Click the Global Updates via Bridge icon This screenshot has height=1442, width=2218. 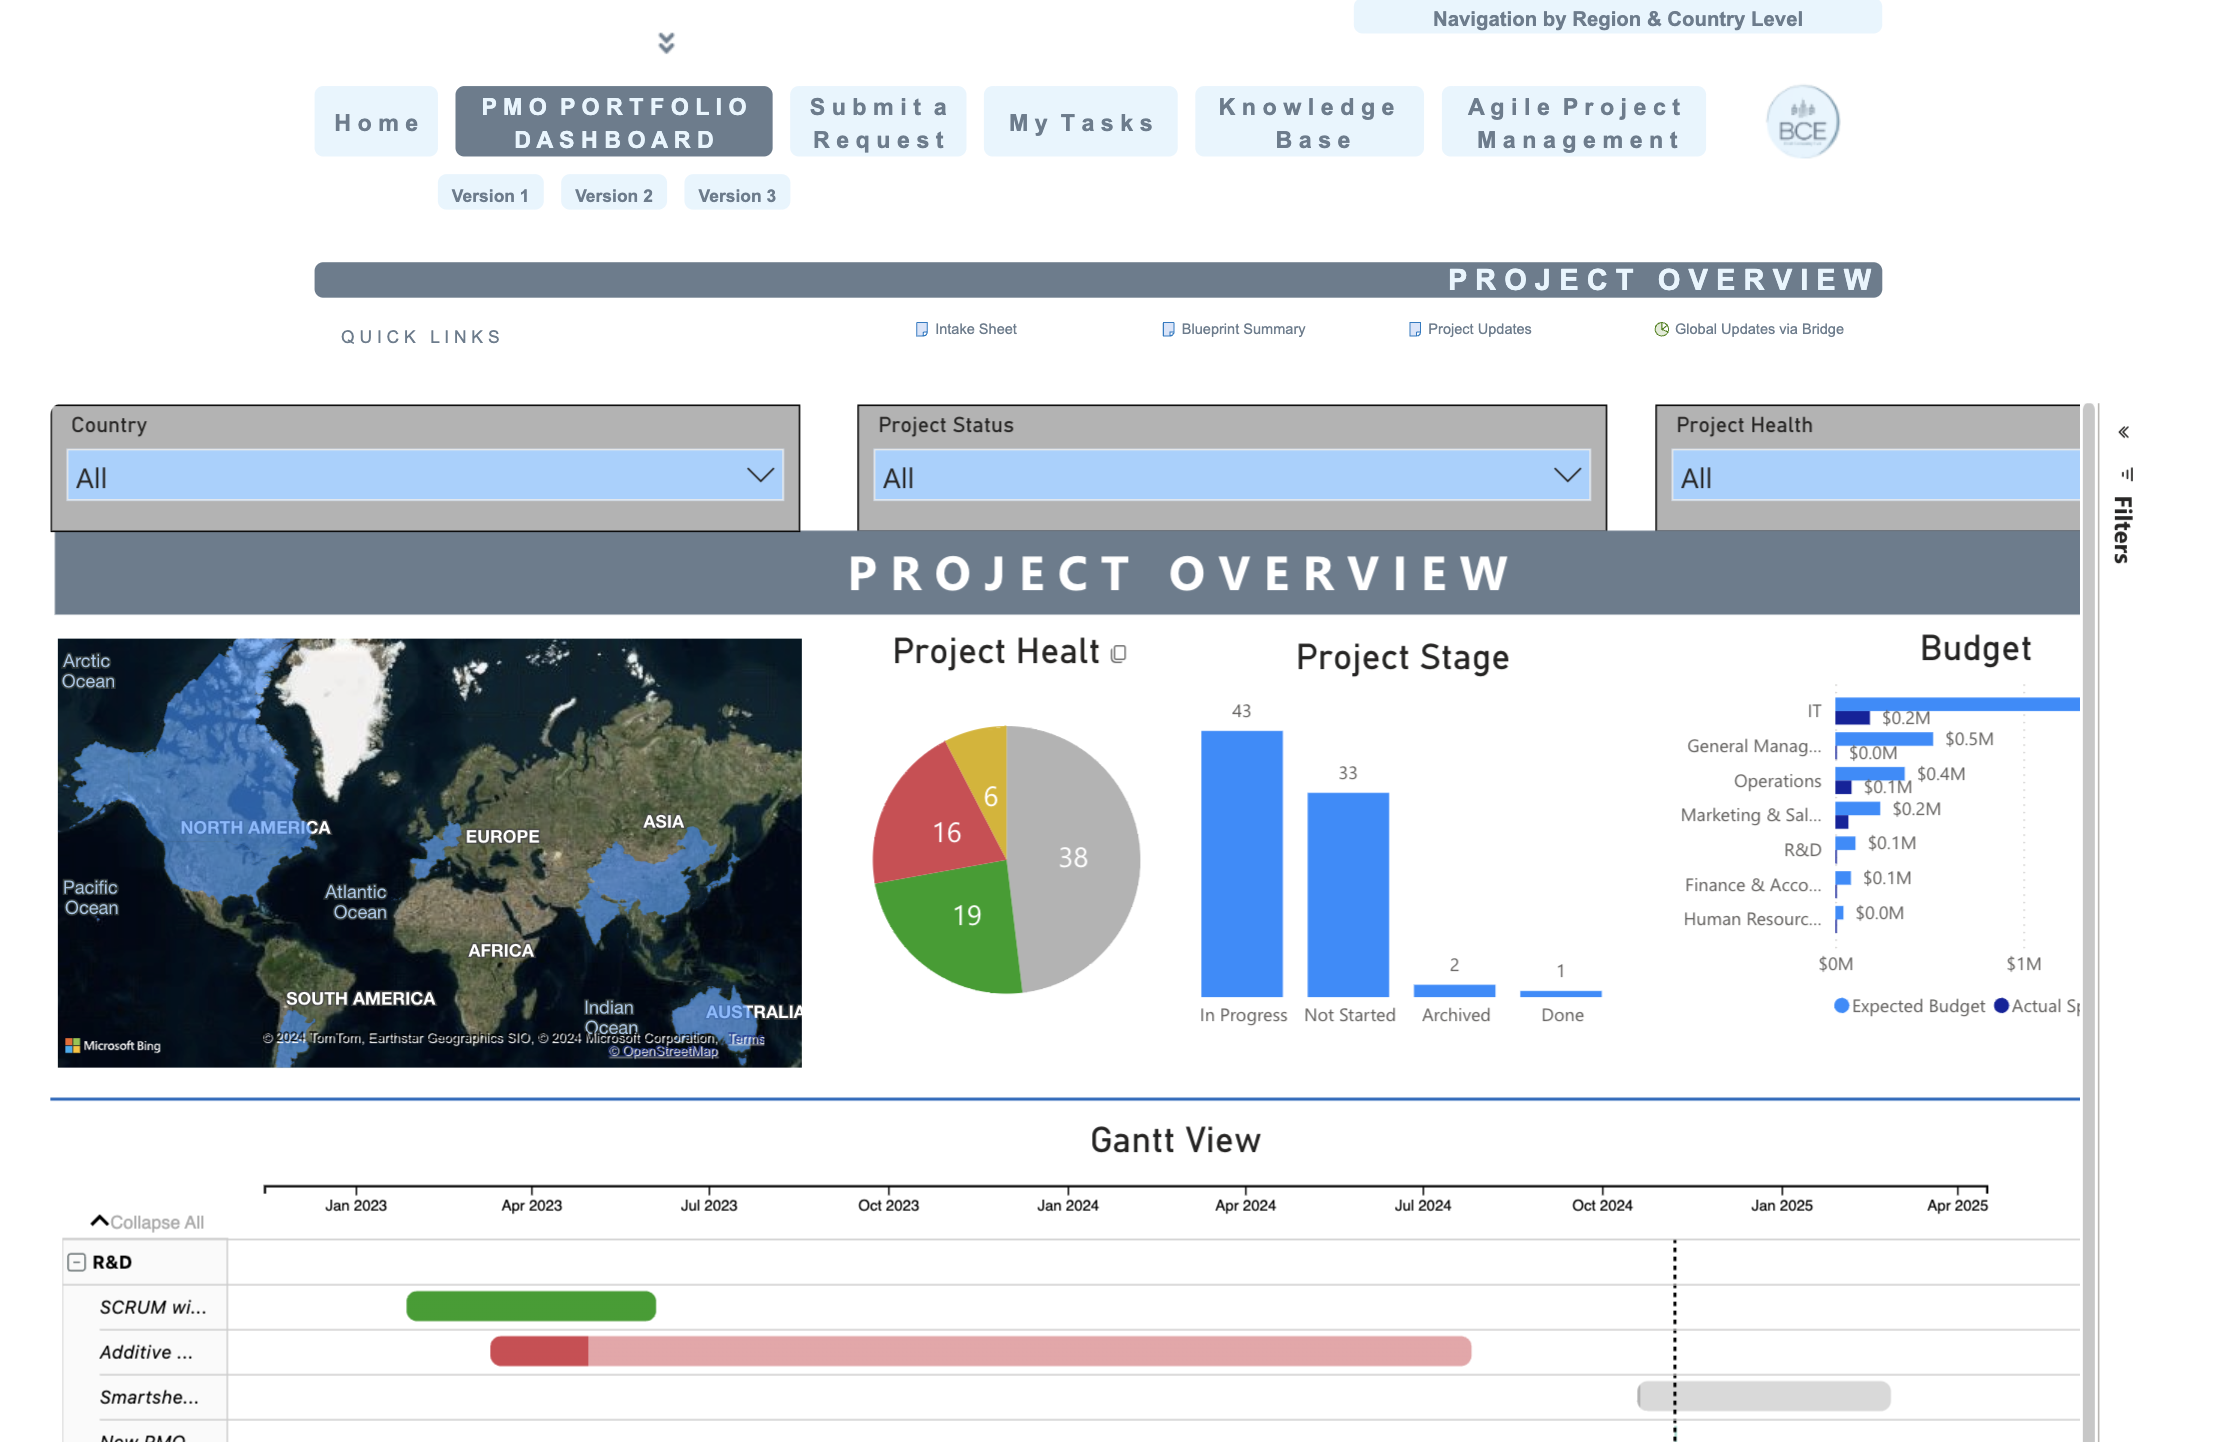click(1661, 329)
